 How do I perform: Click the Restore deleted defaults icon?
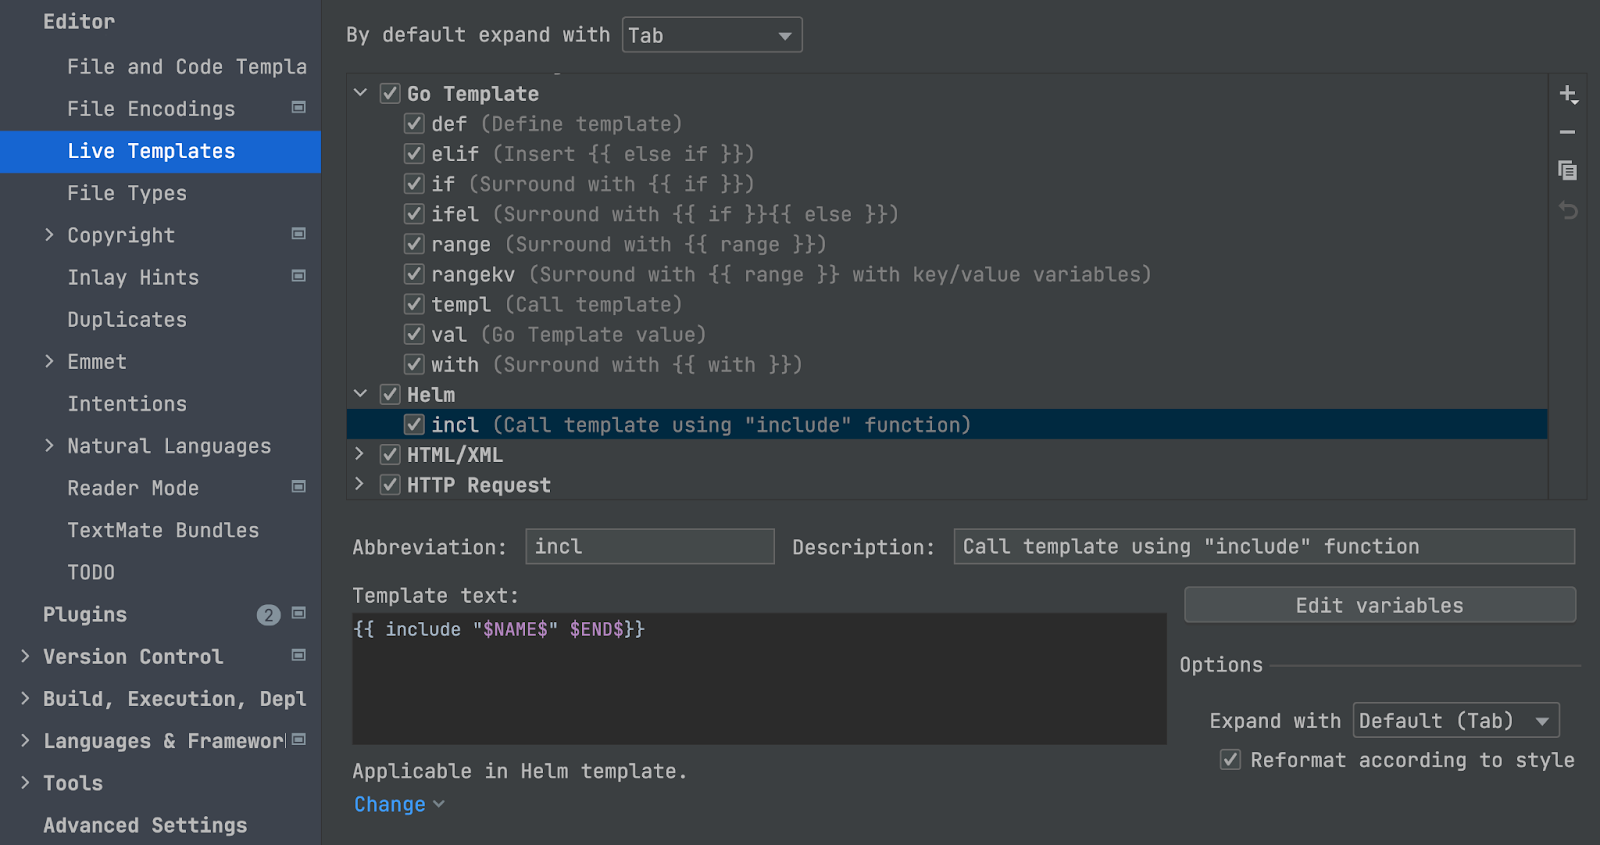[1567, 210]
